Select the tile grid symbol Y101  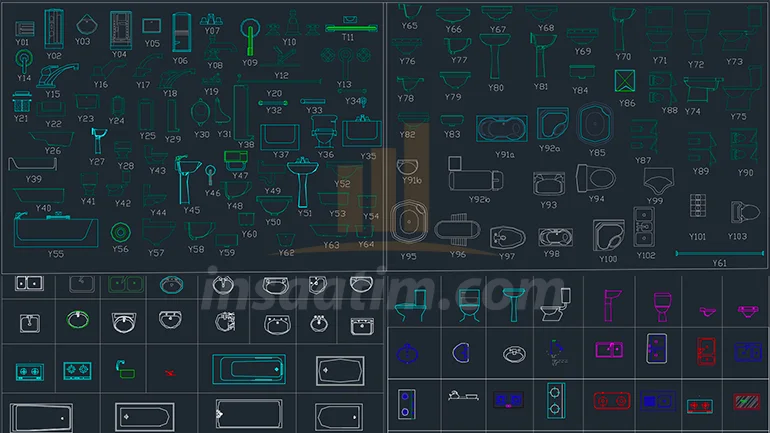tap(697, 205)
